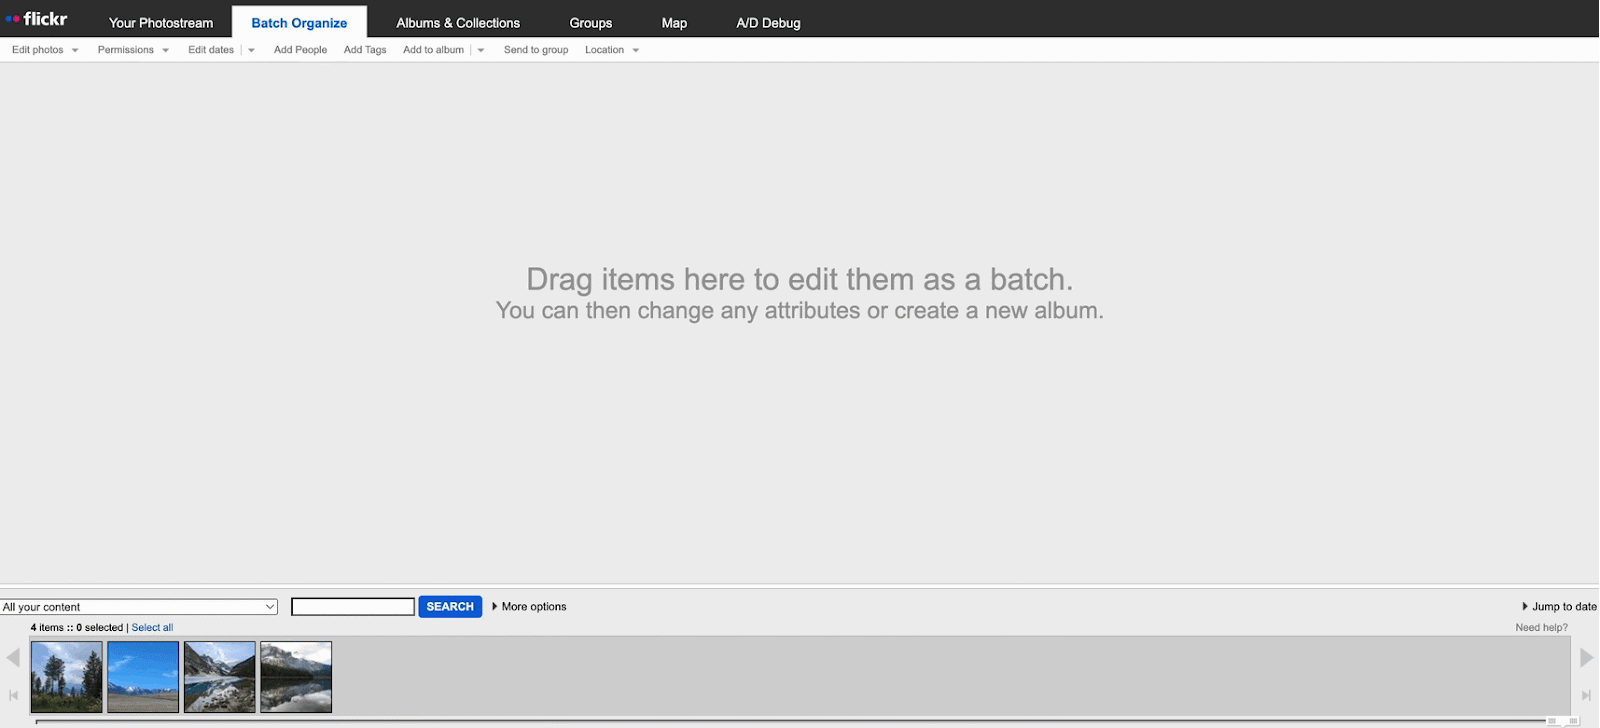Image resolution: width=1600 pixels, height=728 pixels.
Task: Jump to first page of filmstrip
Action: pos(13,695)
